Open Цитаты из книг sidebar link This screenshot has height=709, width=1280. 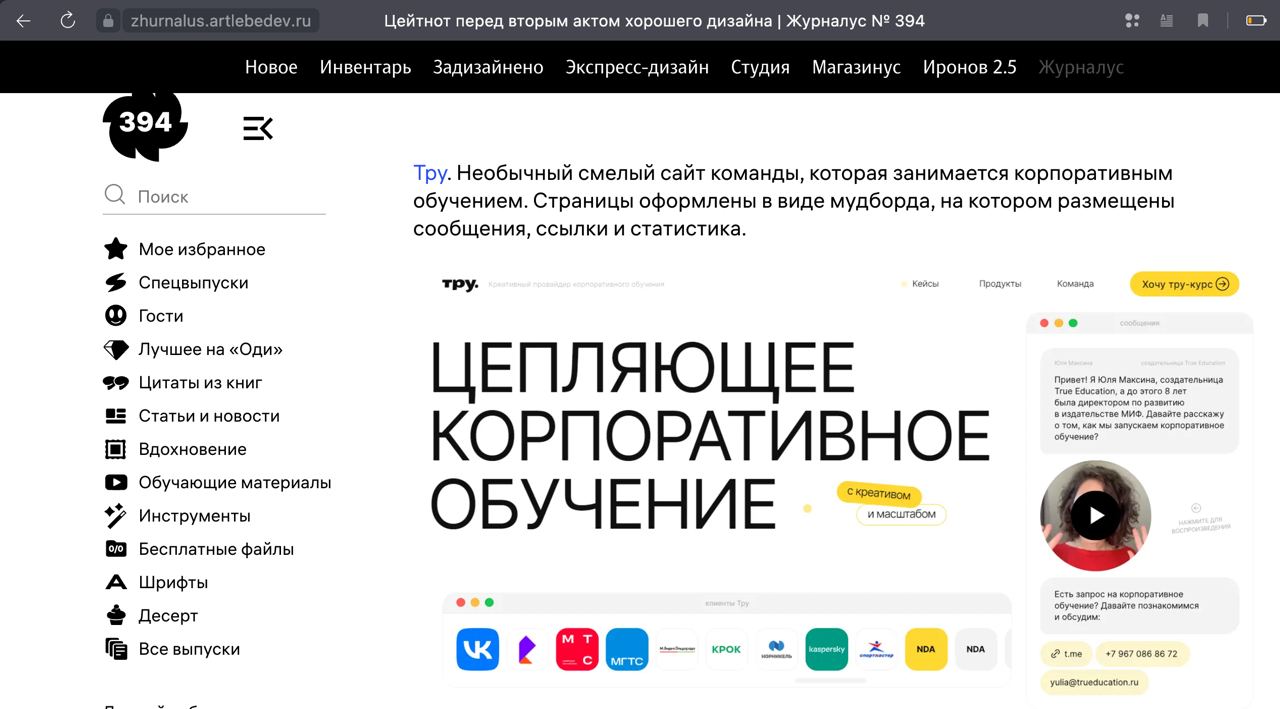pyautogui.click(x=200, y=382)
